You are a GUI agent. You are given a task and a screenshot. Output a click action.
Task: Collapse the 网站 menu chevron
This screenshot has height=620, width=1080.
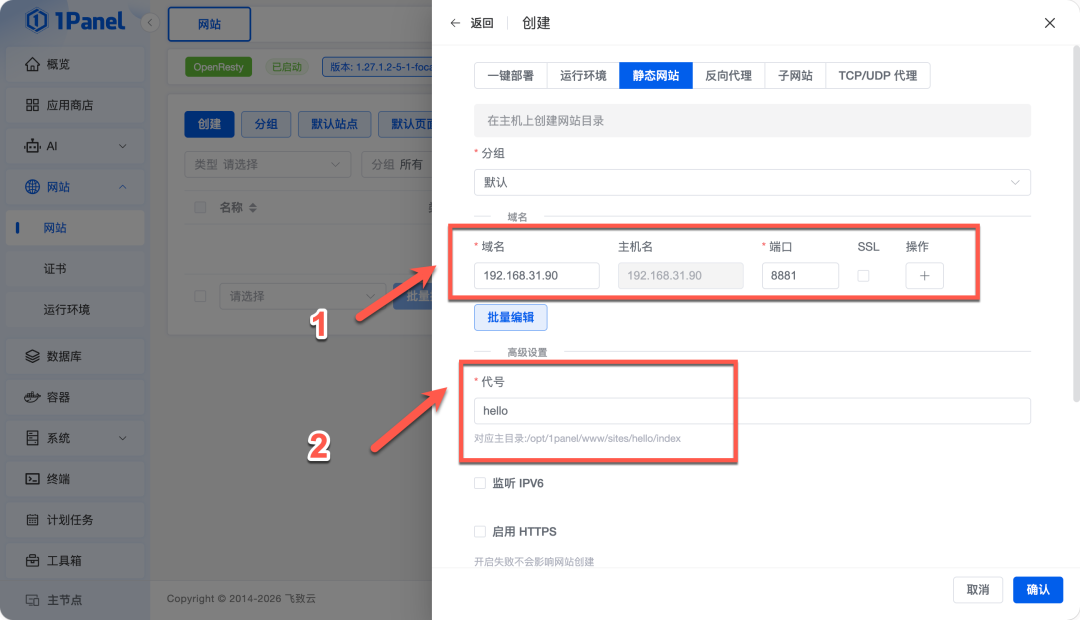(x=123, y=187)
